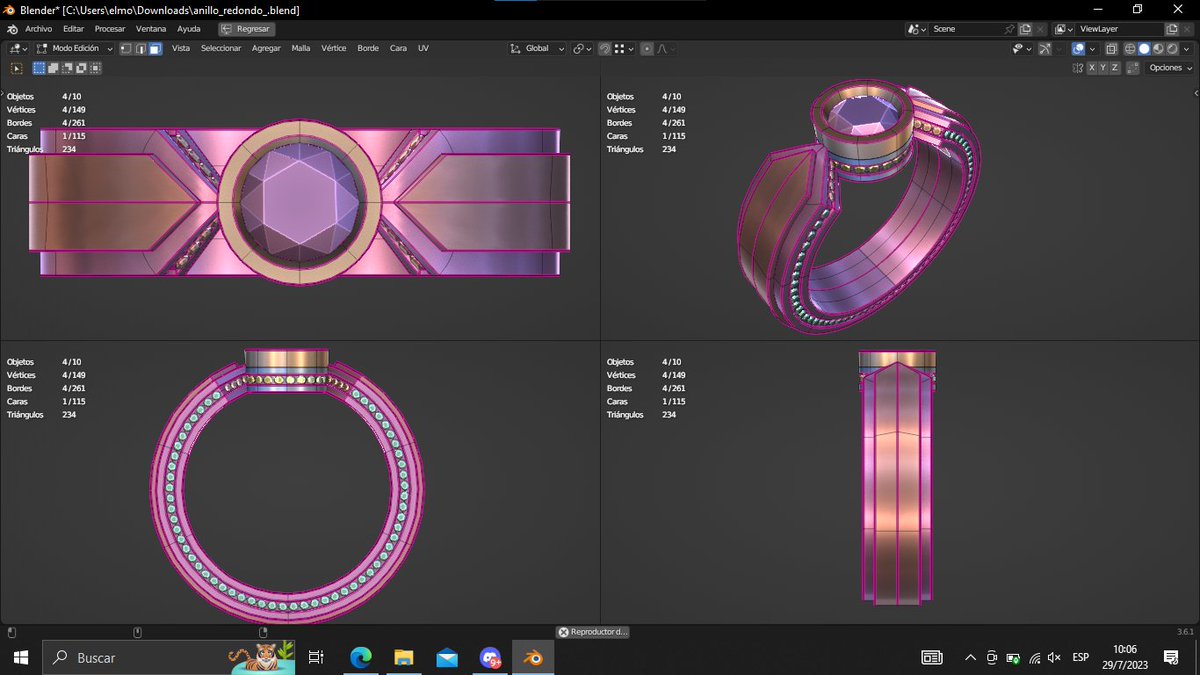Click the Windows search box Buscar
Screen dimensions: 1200x675
click(168, 657)
